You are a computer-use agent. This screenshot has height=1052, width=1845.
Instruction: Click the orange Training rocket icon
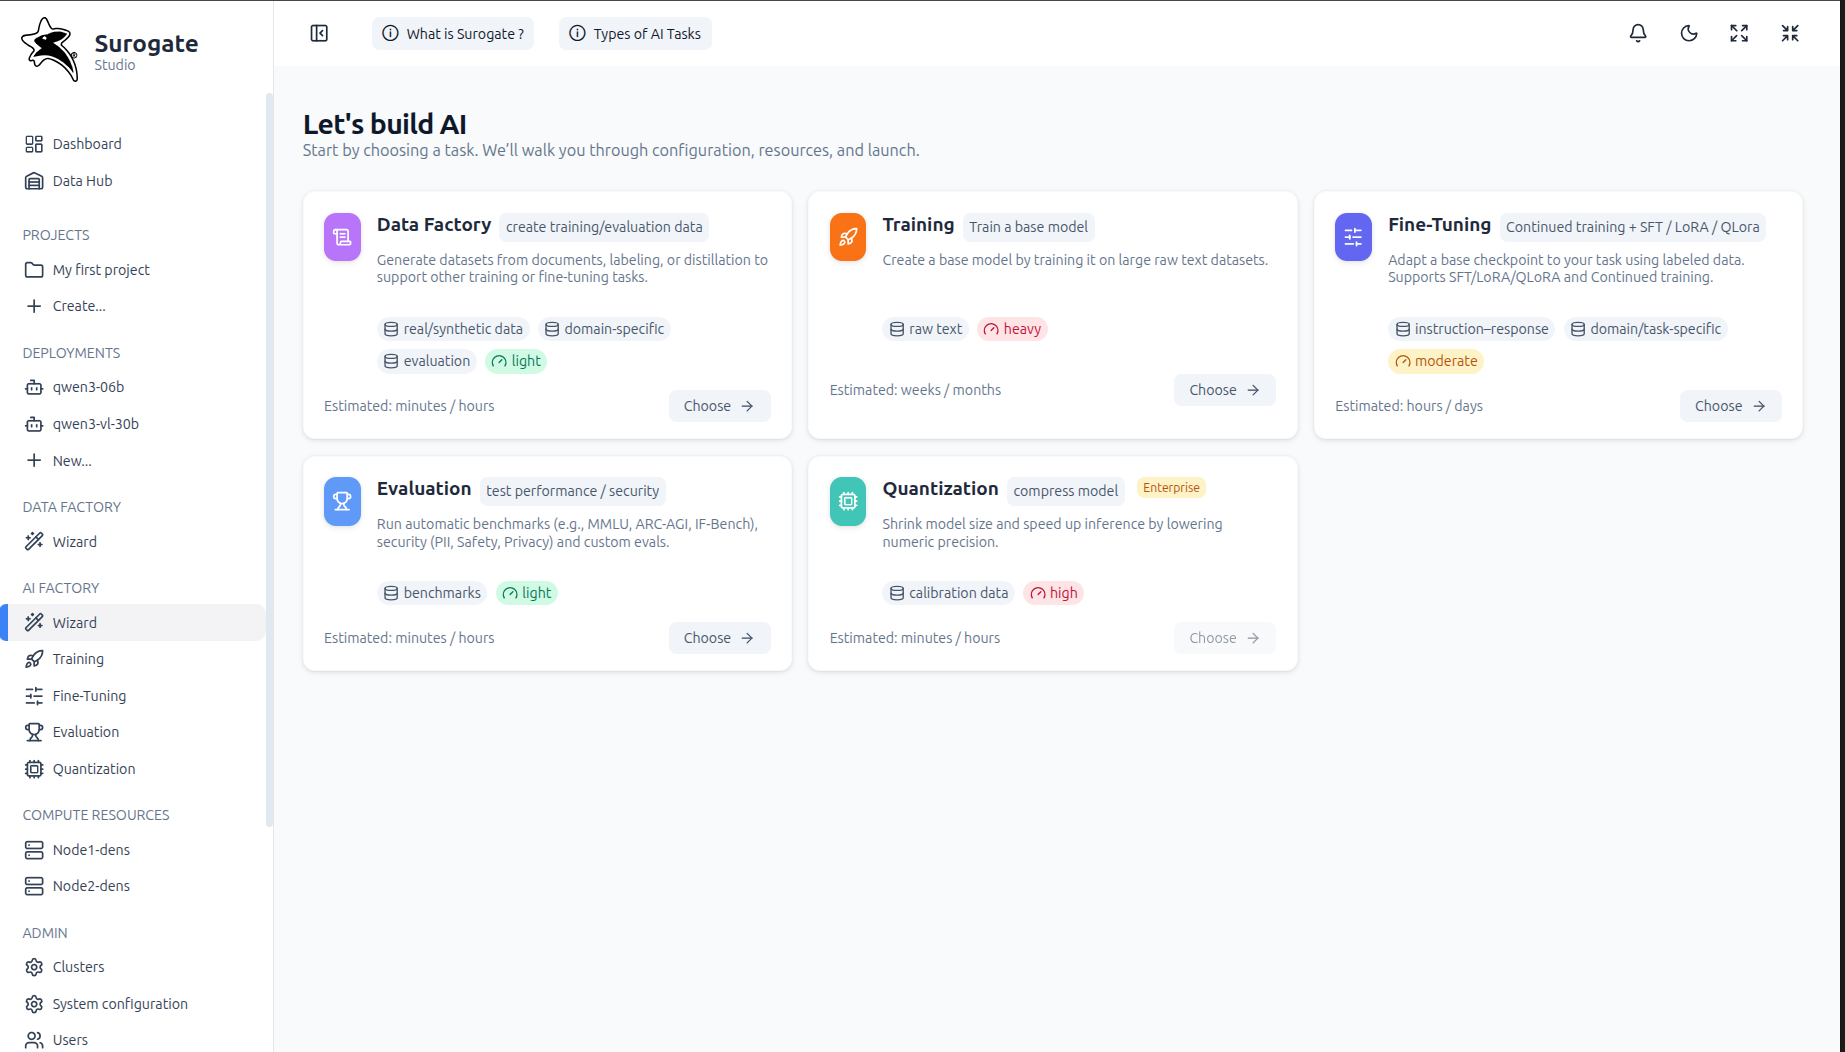click(847, 237)
